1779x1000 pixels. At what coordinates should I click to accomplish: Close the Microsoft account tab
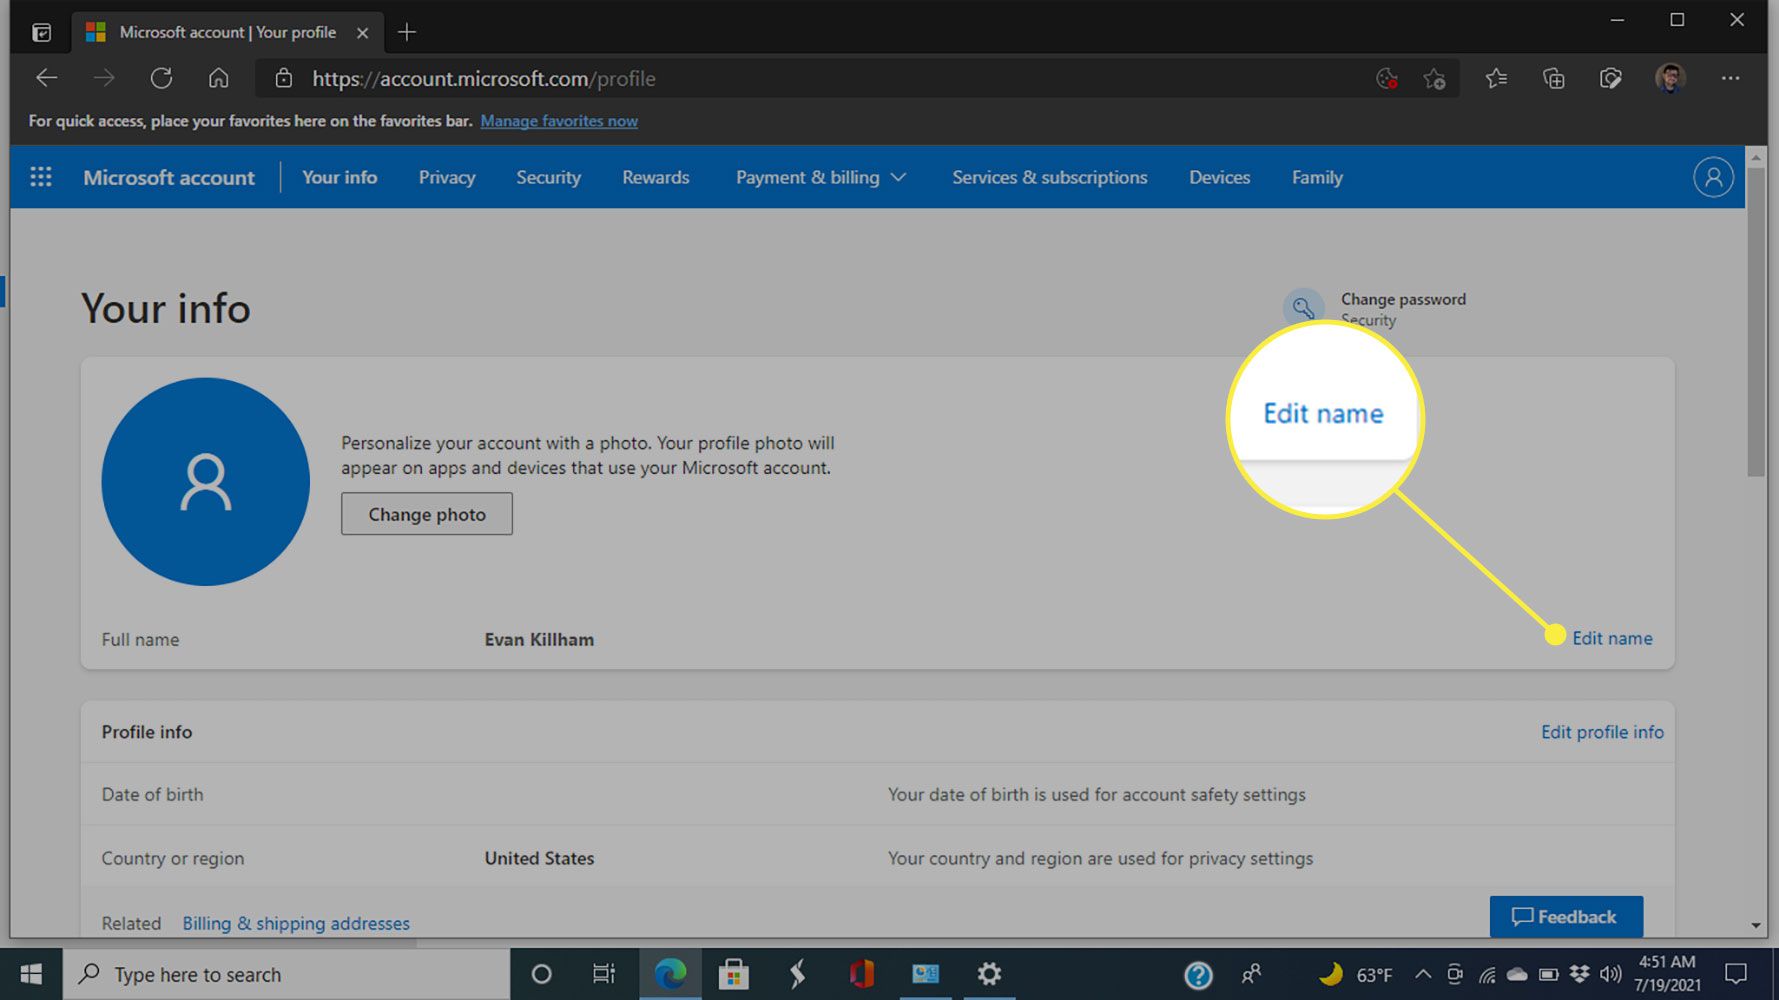tap(362, 32)
